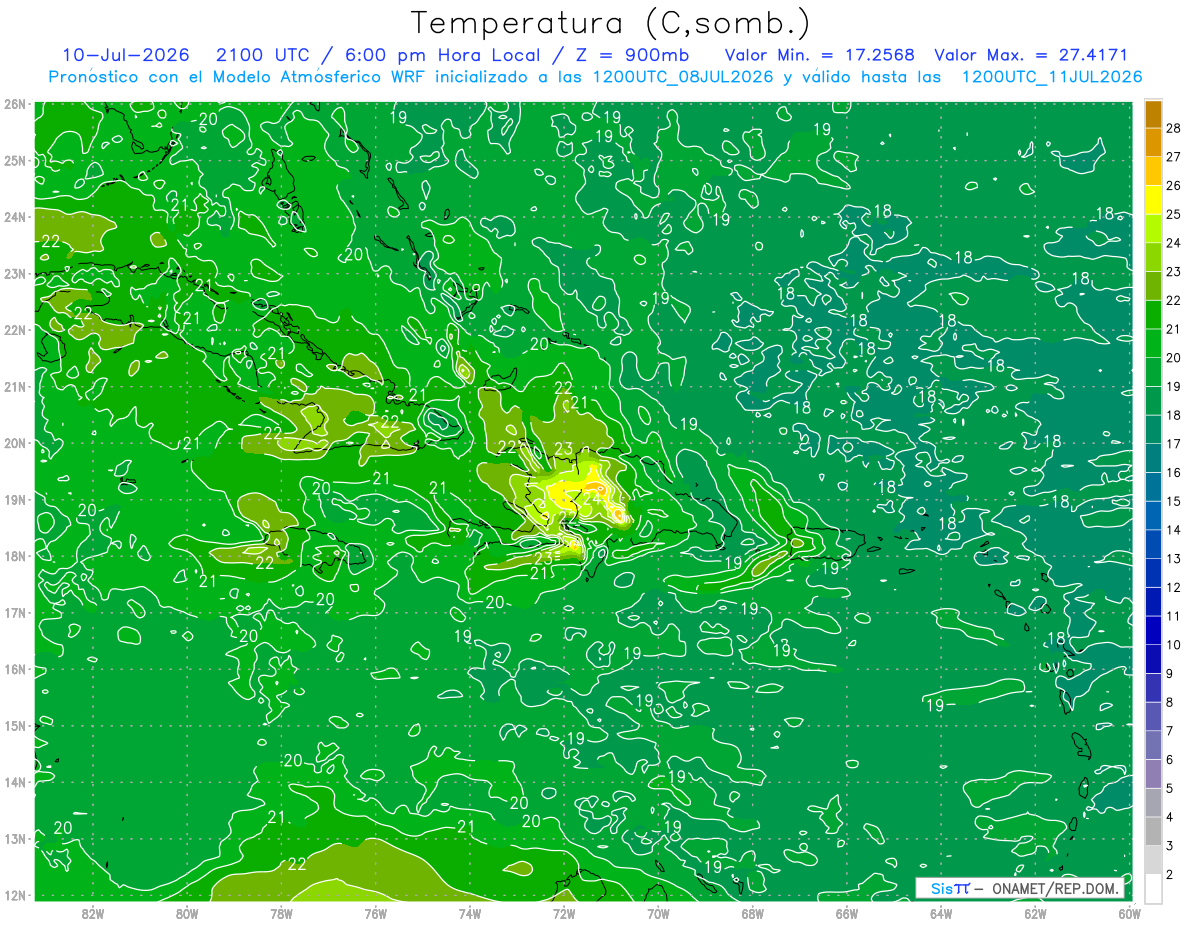Click longitude axis label 76W

point(375,913)
